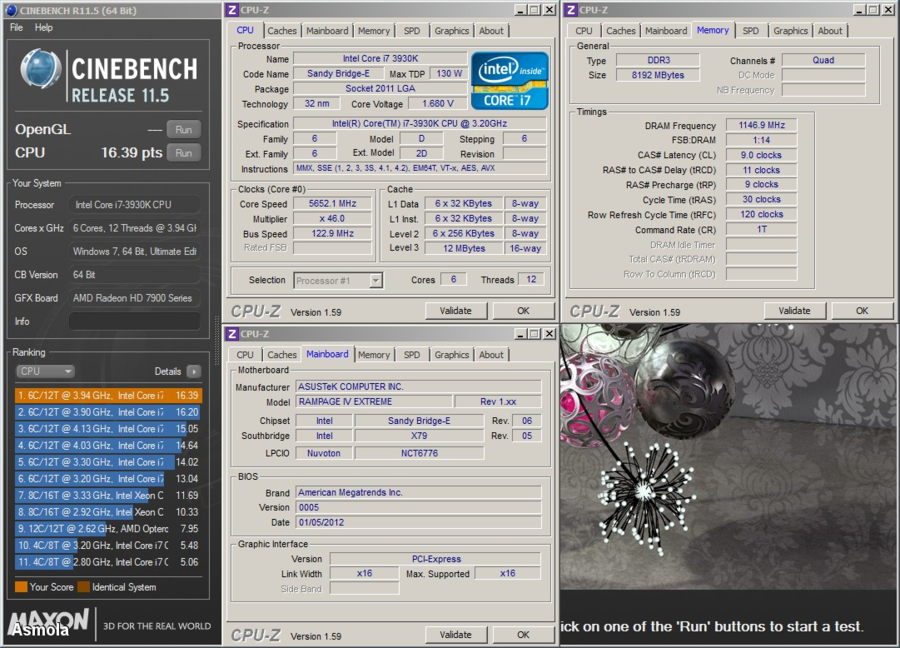
Task: Click BIOS date 01/05/2012 field
Action: tap(418, 522)
